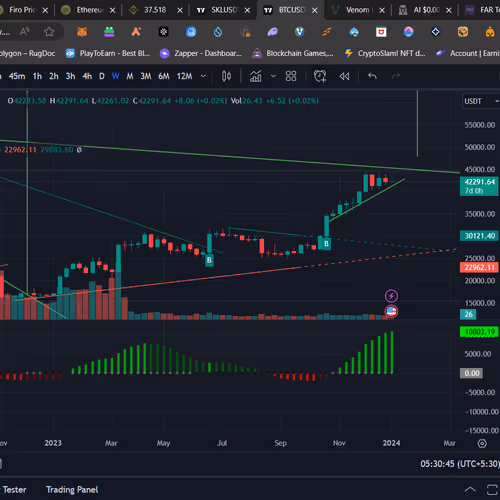
Task: Select the 2h timeframe
Action: pyautogui.click(x=54, y=76)
